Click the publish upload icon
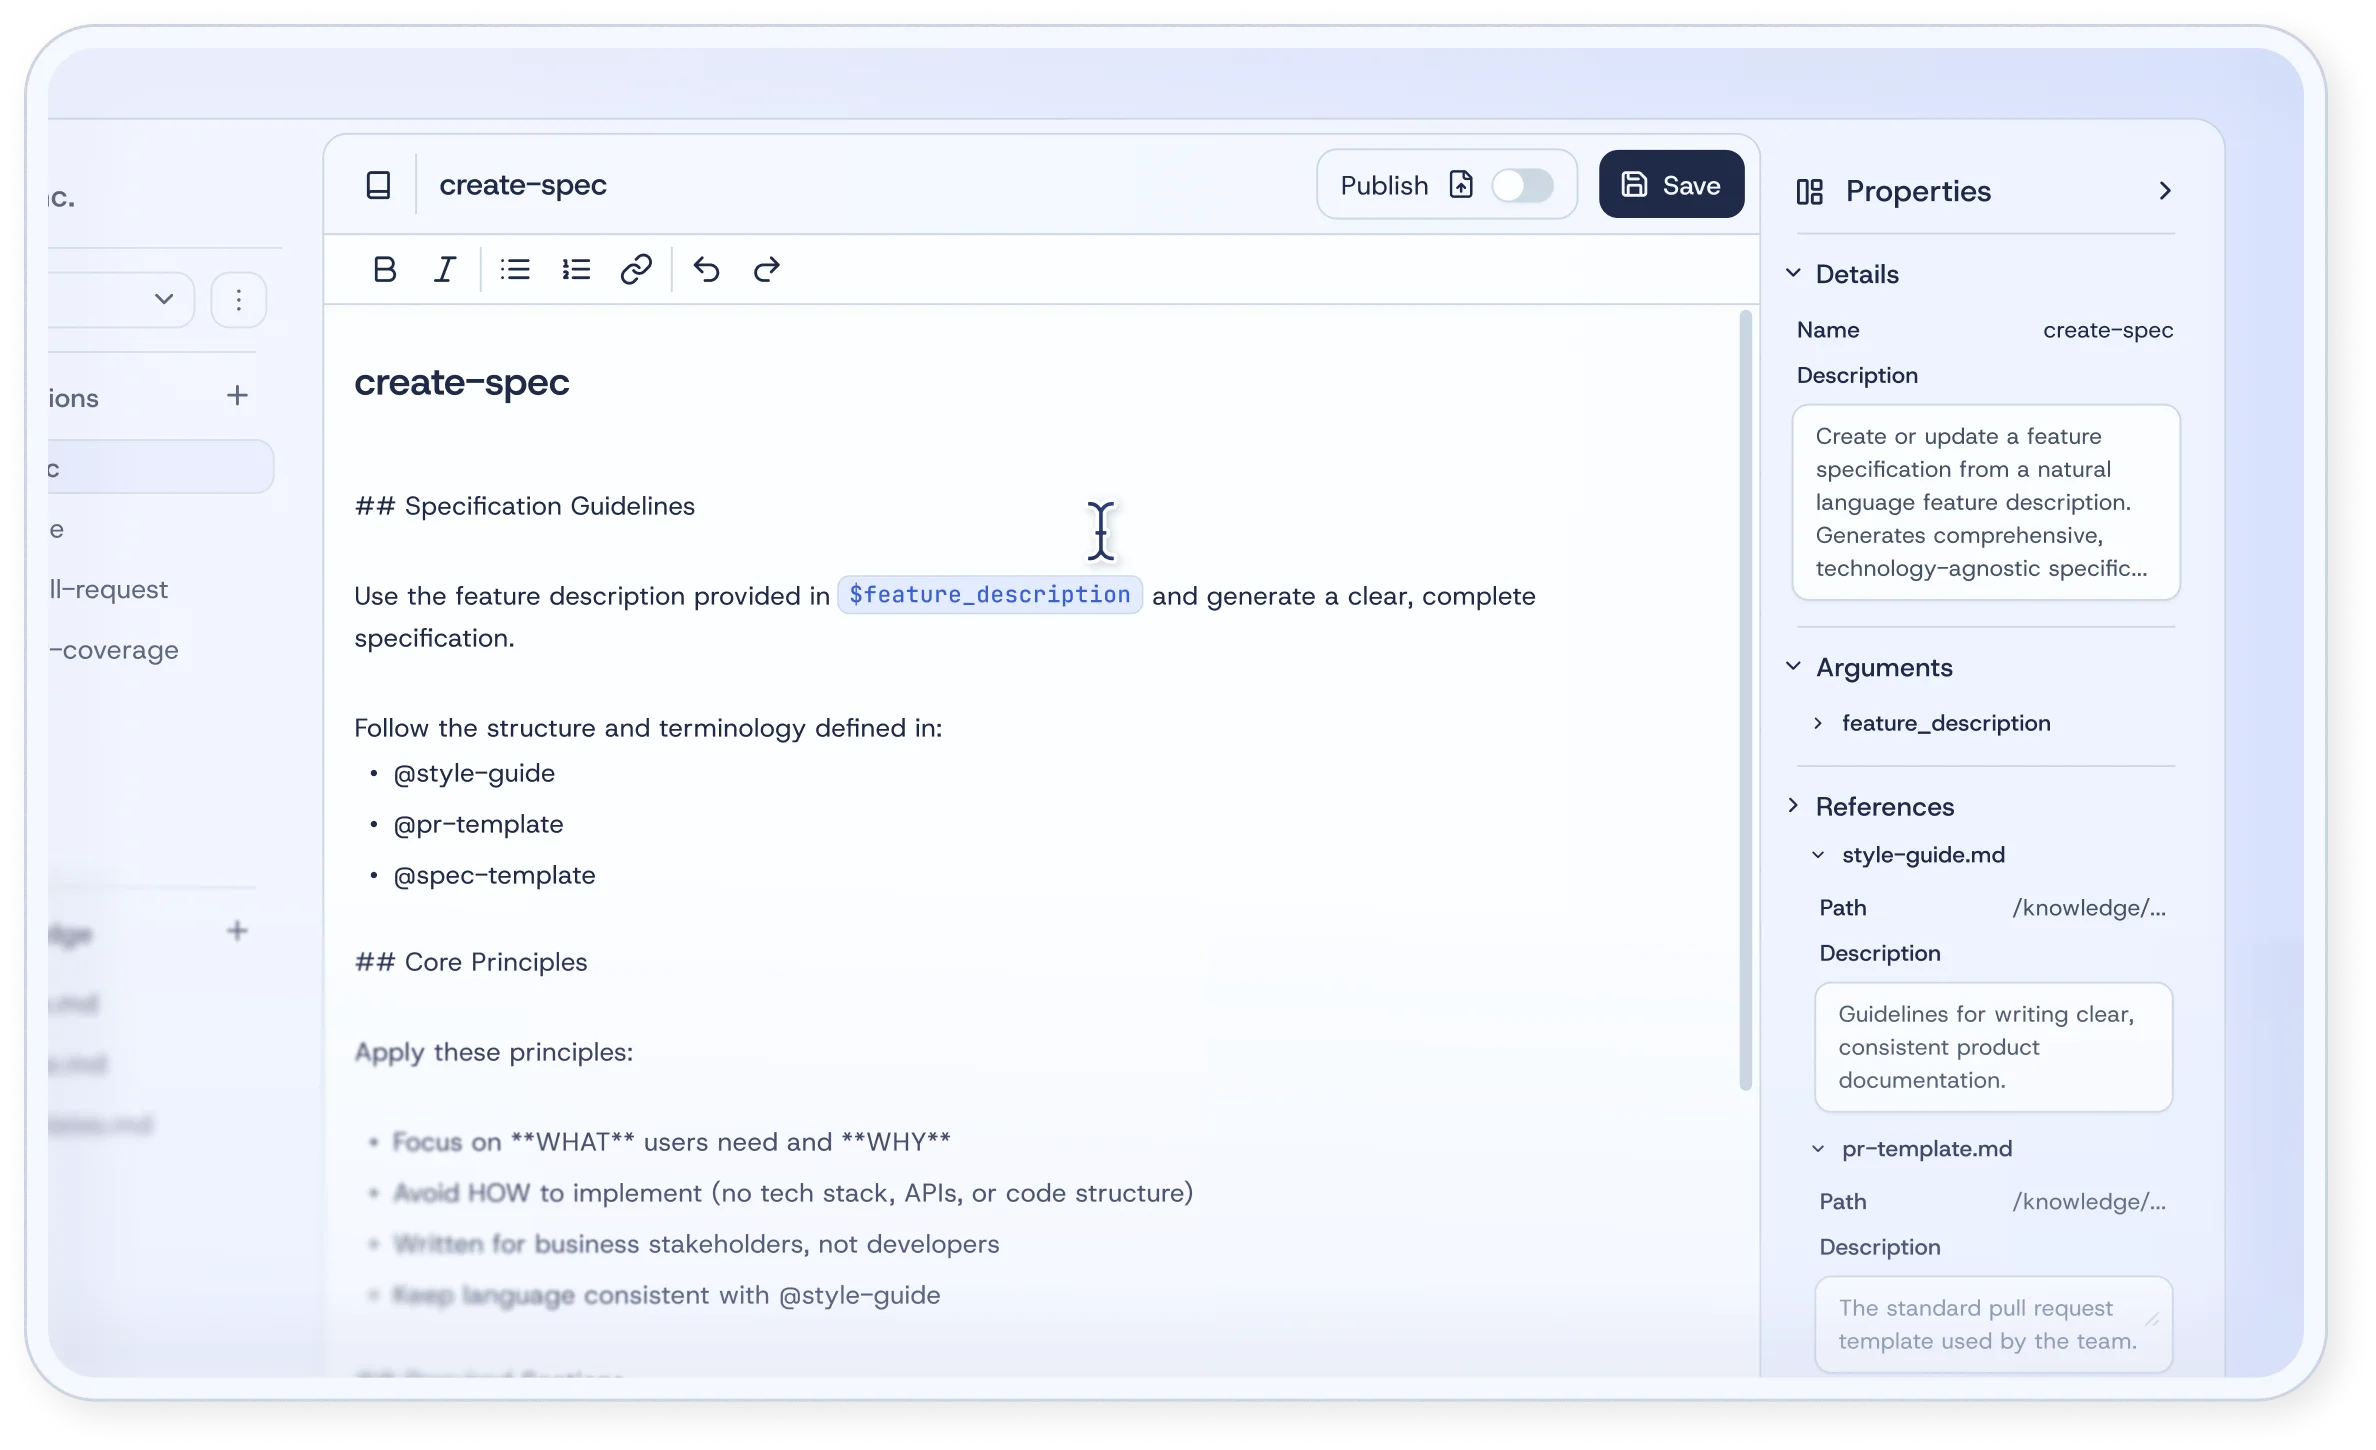The height and width of the screenshot is (1450, 2376). click(1462, 184)
